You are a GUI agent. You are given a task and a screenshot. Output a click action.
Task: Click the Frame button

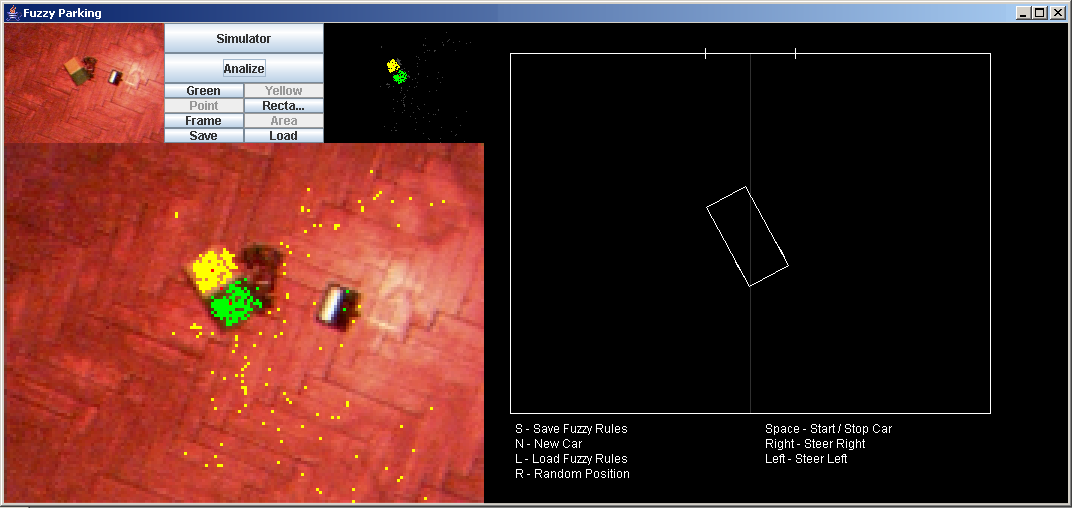[x=204, y=120]
